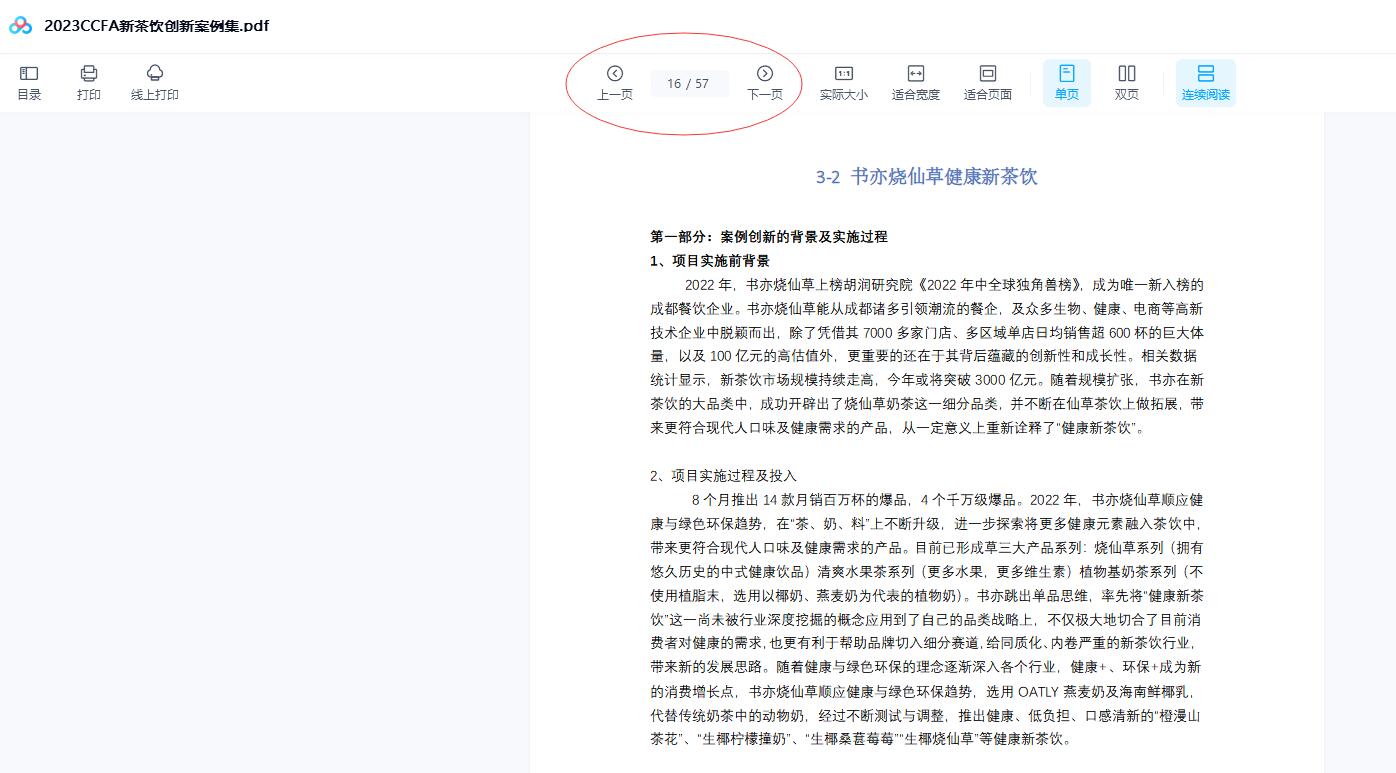The width and height of the screenshot is (1396, 773).
Task: Click the paragraph beginning 8 个月推出 14 款
Action: pyautogui.click(x=926, y=619)
